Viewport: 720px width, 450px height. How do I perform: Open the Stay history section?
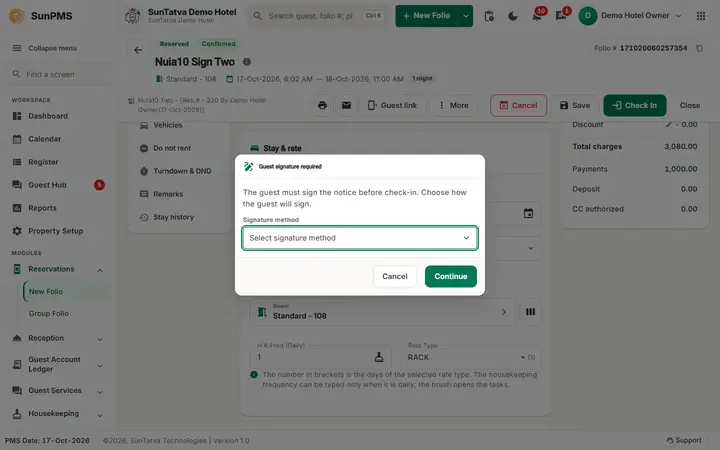pyautogui.click(x=173, y=217)
